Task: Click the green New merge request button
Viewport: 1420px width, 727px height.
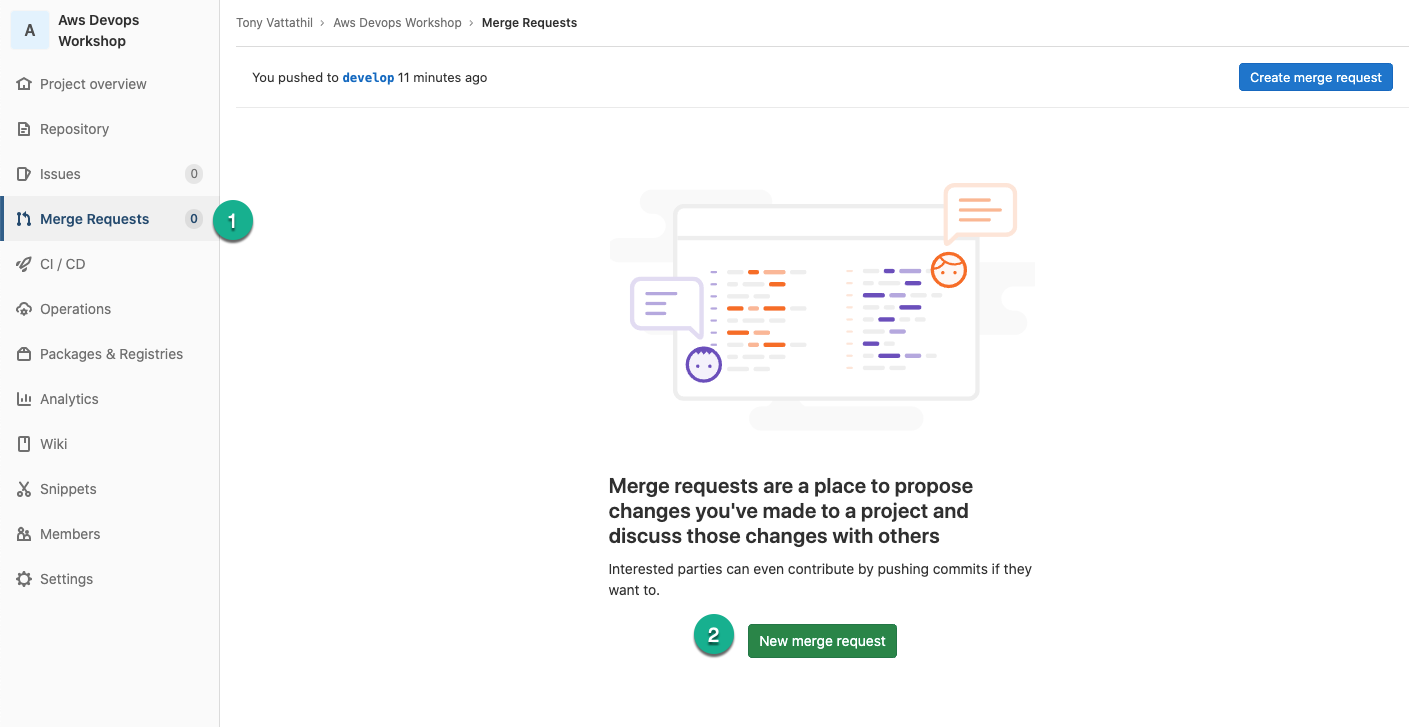Action: tap(822, 641)
